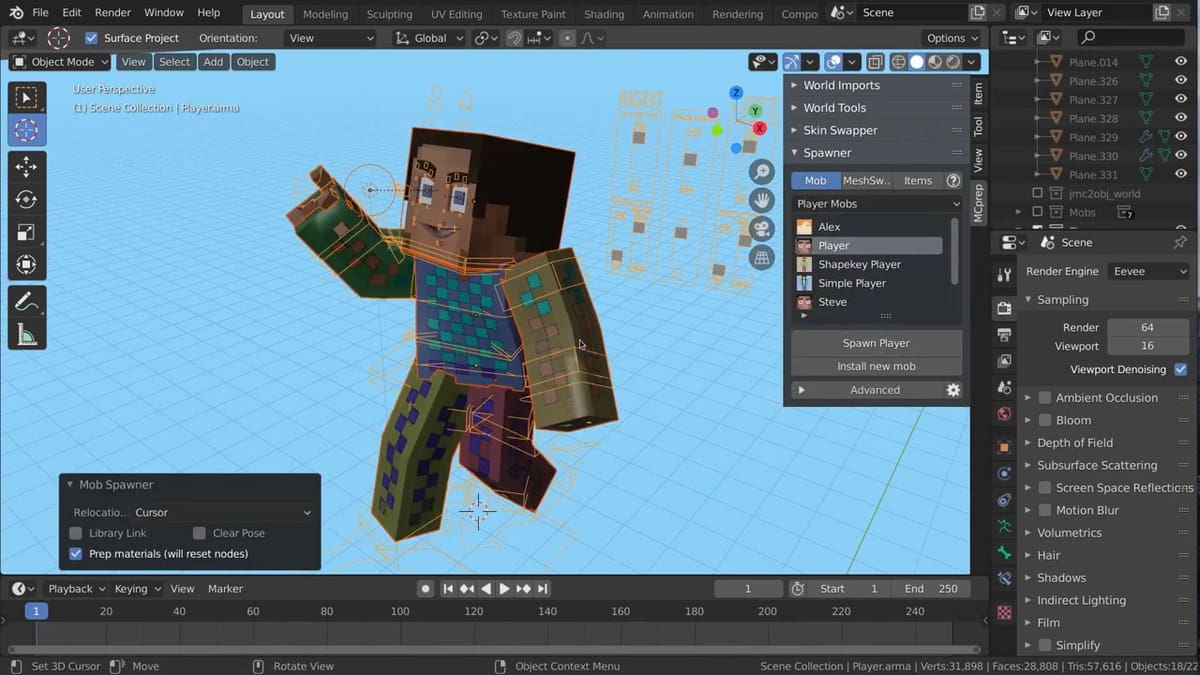The image size is (1200, 675).
Task: Click the Z axis gizmo ball
Action: [736, 92]
